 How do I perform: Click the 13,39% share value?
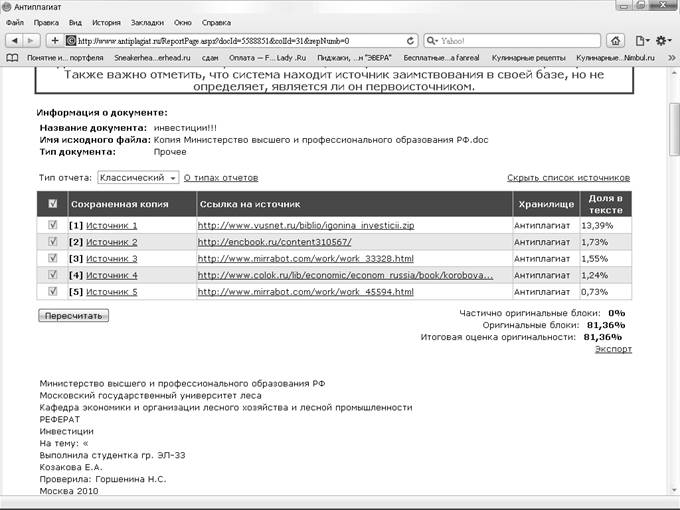point(597,226)
